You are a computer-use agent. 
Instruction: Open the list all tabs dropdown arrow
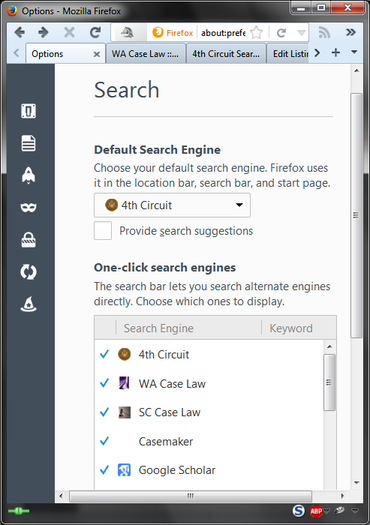tap(354, 52)
